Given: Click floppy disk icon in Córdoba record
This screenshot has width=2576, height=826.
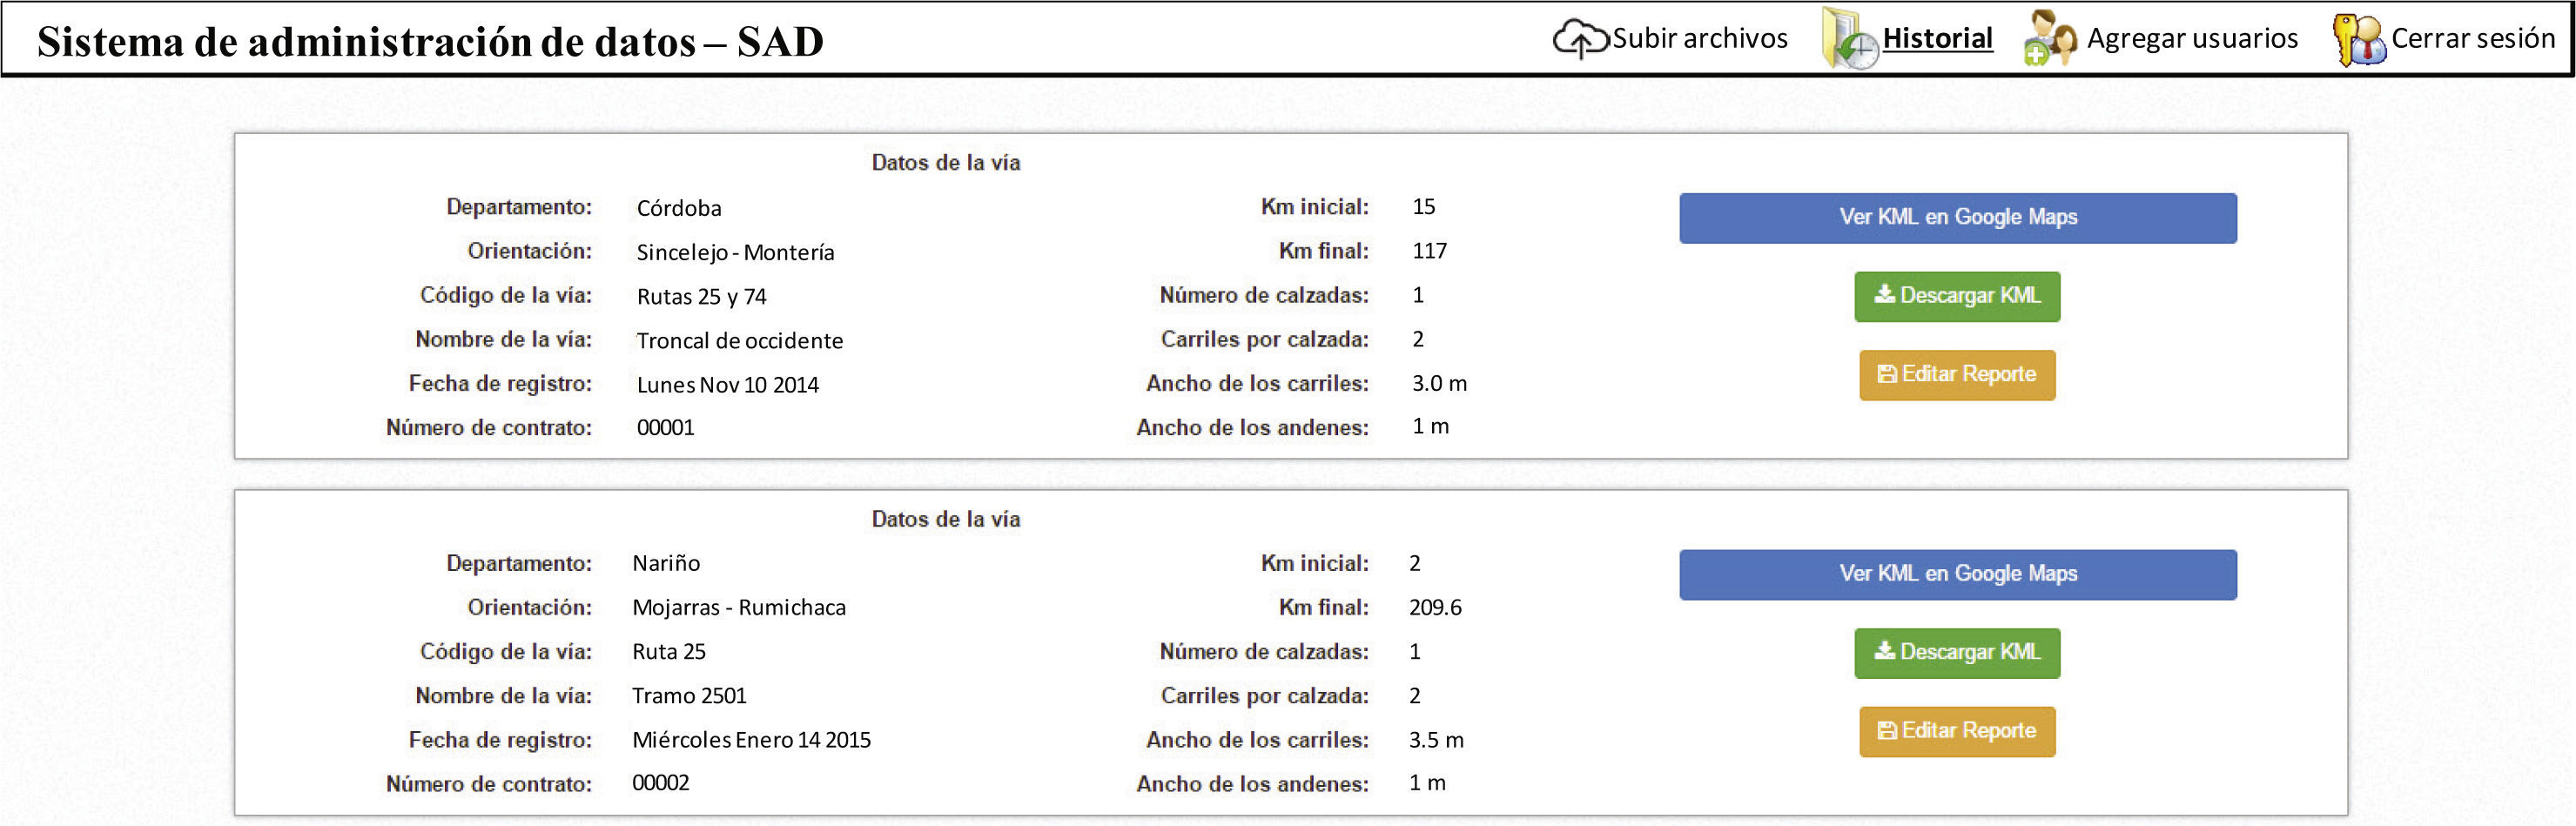Looking at the screenshot, I should point(1887,374).
